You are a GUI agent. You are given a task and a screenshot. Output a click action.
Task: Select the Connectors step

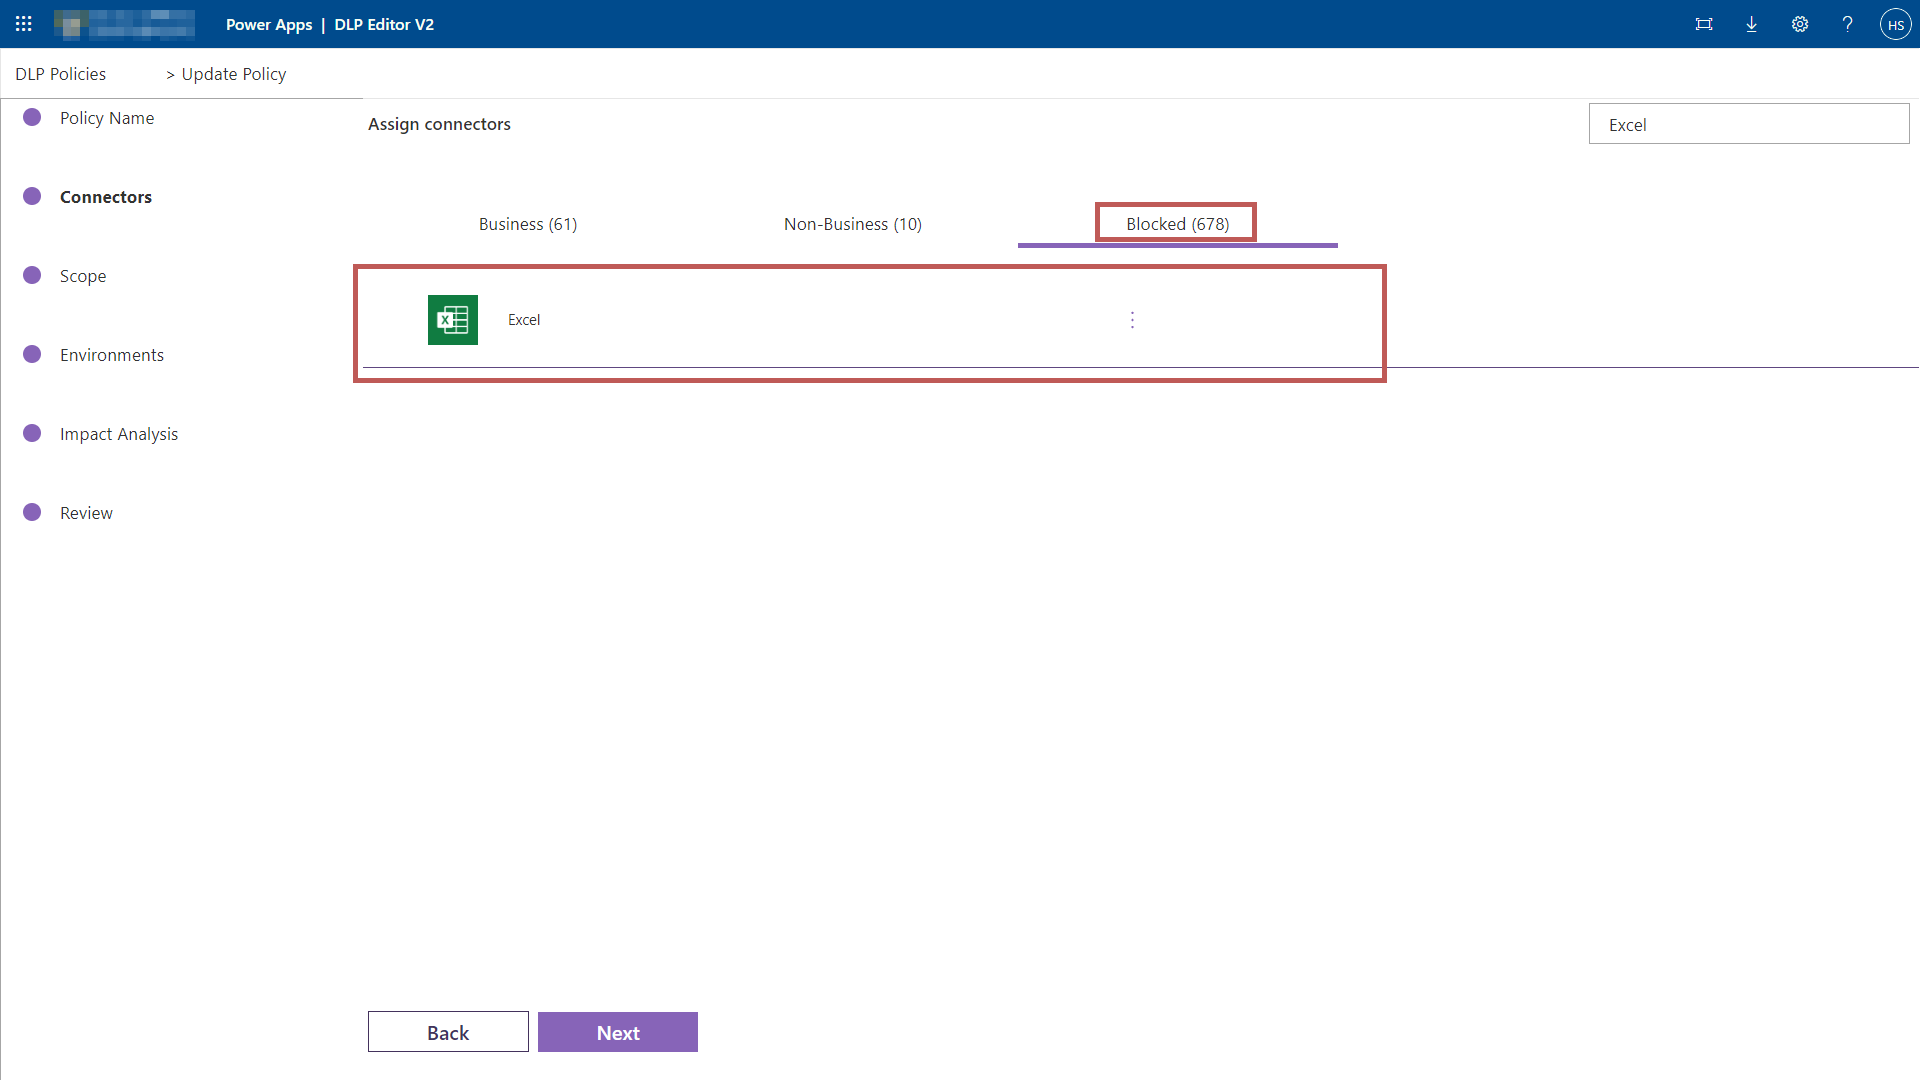(x=106, y=197)
